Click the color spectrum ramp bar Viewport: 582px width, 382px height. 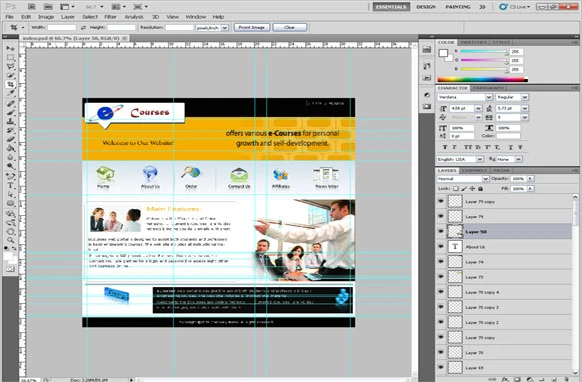coord(482,79)
